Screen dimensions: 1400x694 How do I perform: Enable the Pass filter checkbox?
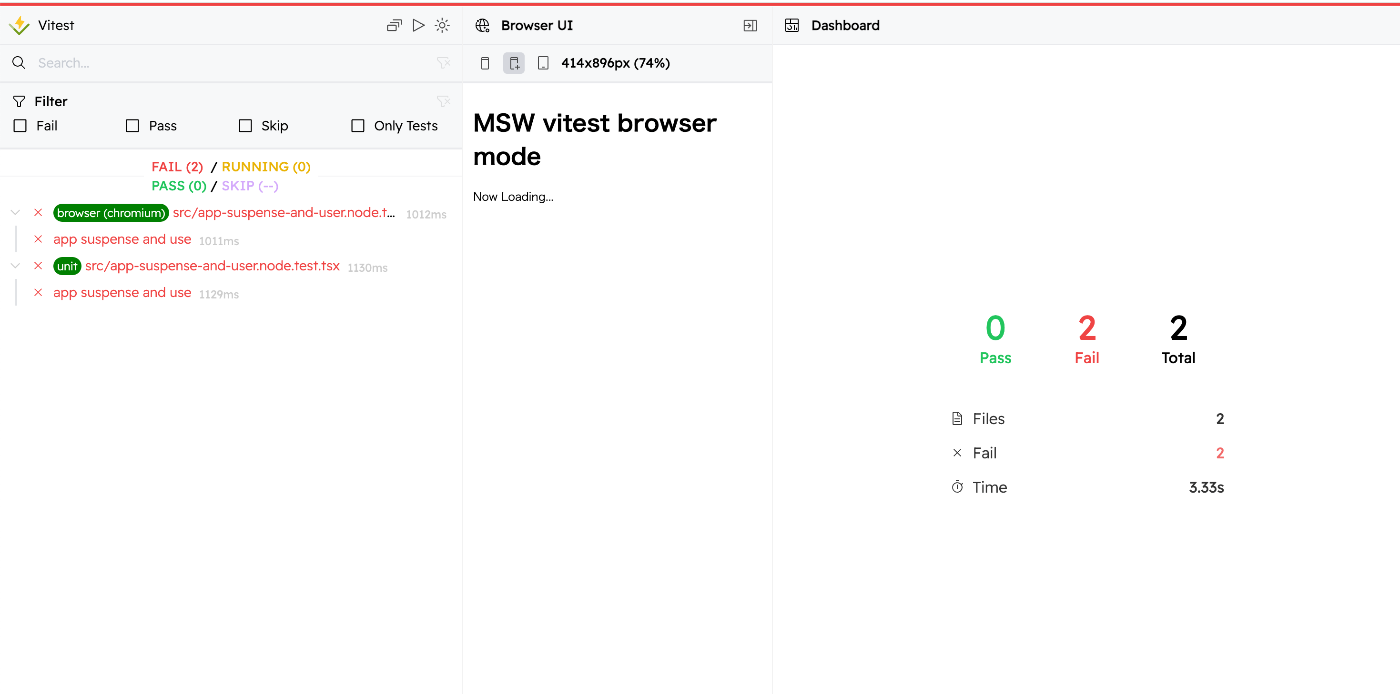click(132, 126)
